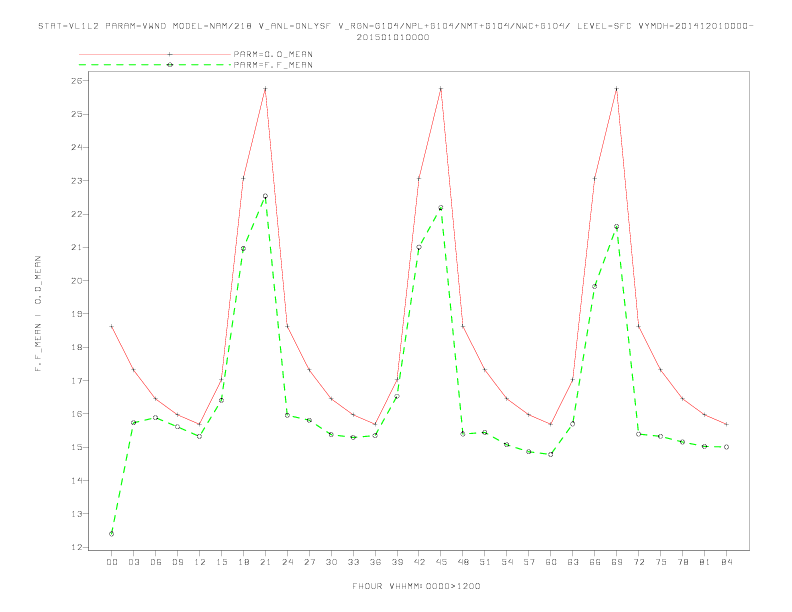This screenshot has height=612, width=792.
Task: Click x-axis forecast hour label 84
Action: tap(726, 562)
